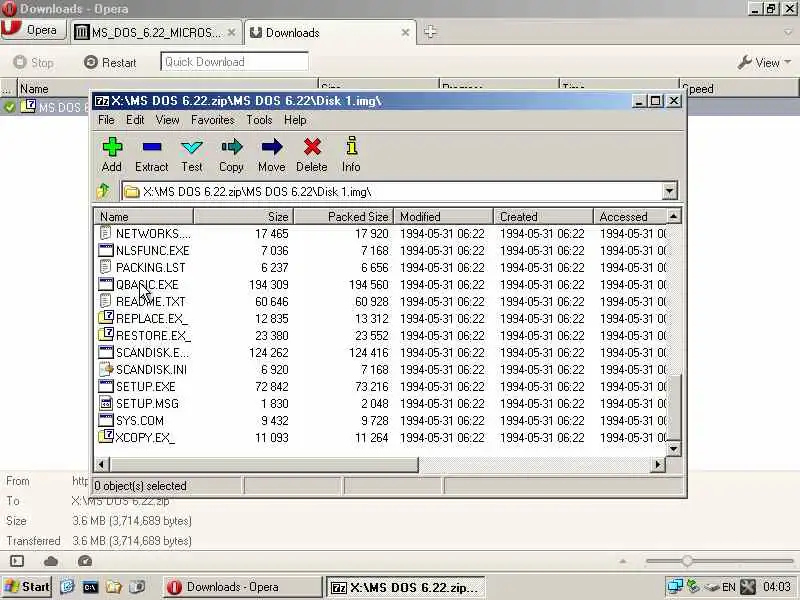Open the Edit menu in 7-Zip
800x600 pixels.
[x=135, y=120]
